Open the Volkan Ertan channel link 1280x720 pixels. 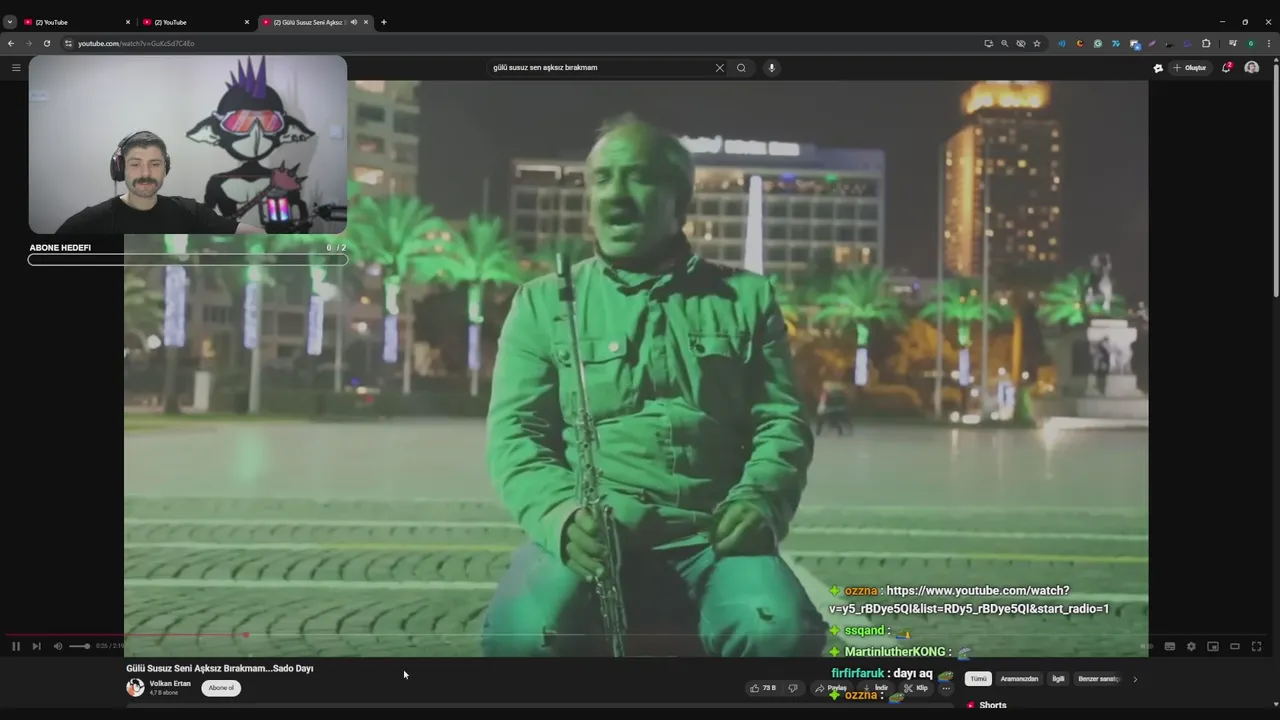170,684
